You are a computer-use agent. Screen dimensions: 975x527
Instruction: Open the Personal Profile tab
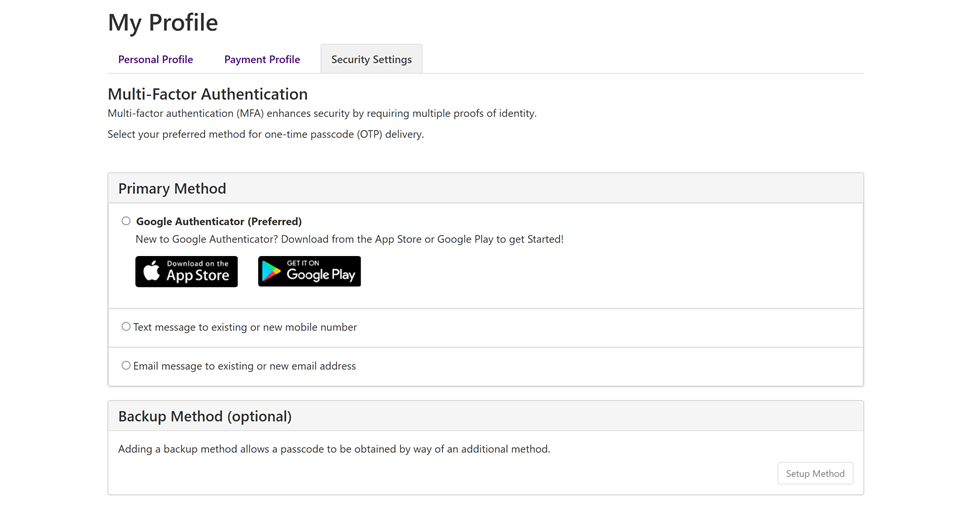[155, 60]
